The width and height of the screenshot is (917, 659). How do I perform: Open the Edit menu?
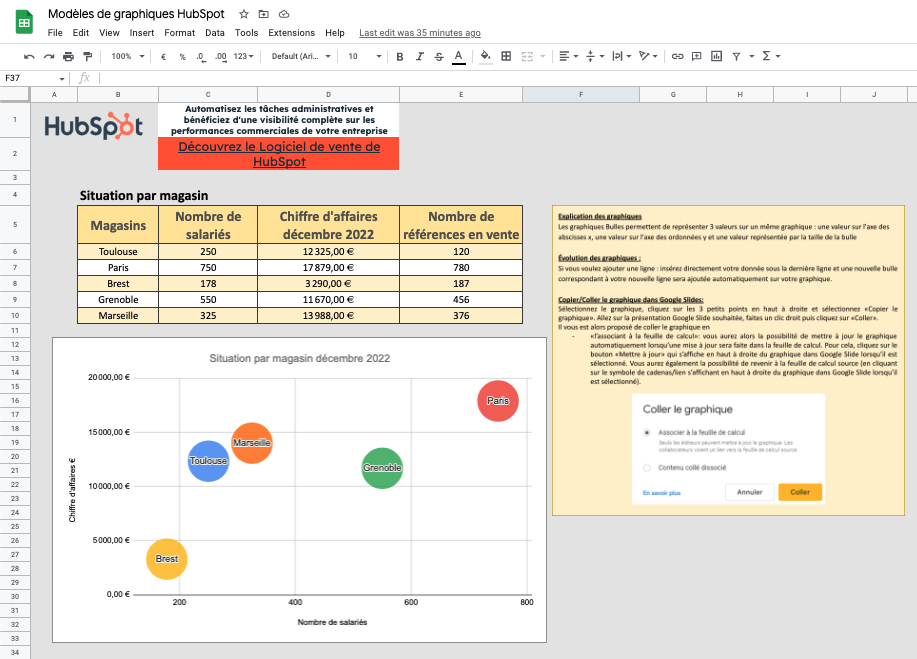click(81, 33)
